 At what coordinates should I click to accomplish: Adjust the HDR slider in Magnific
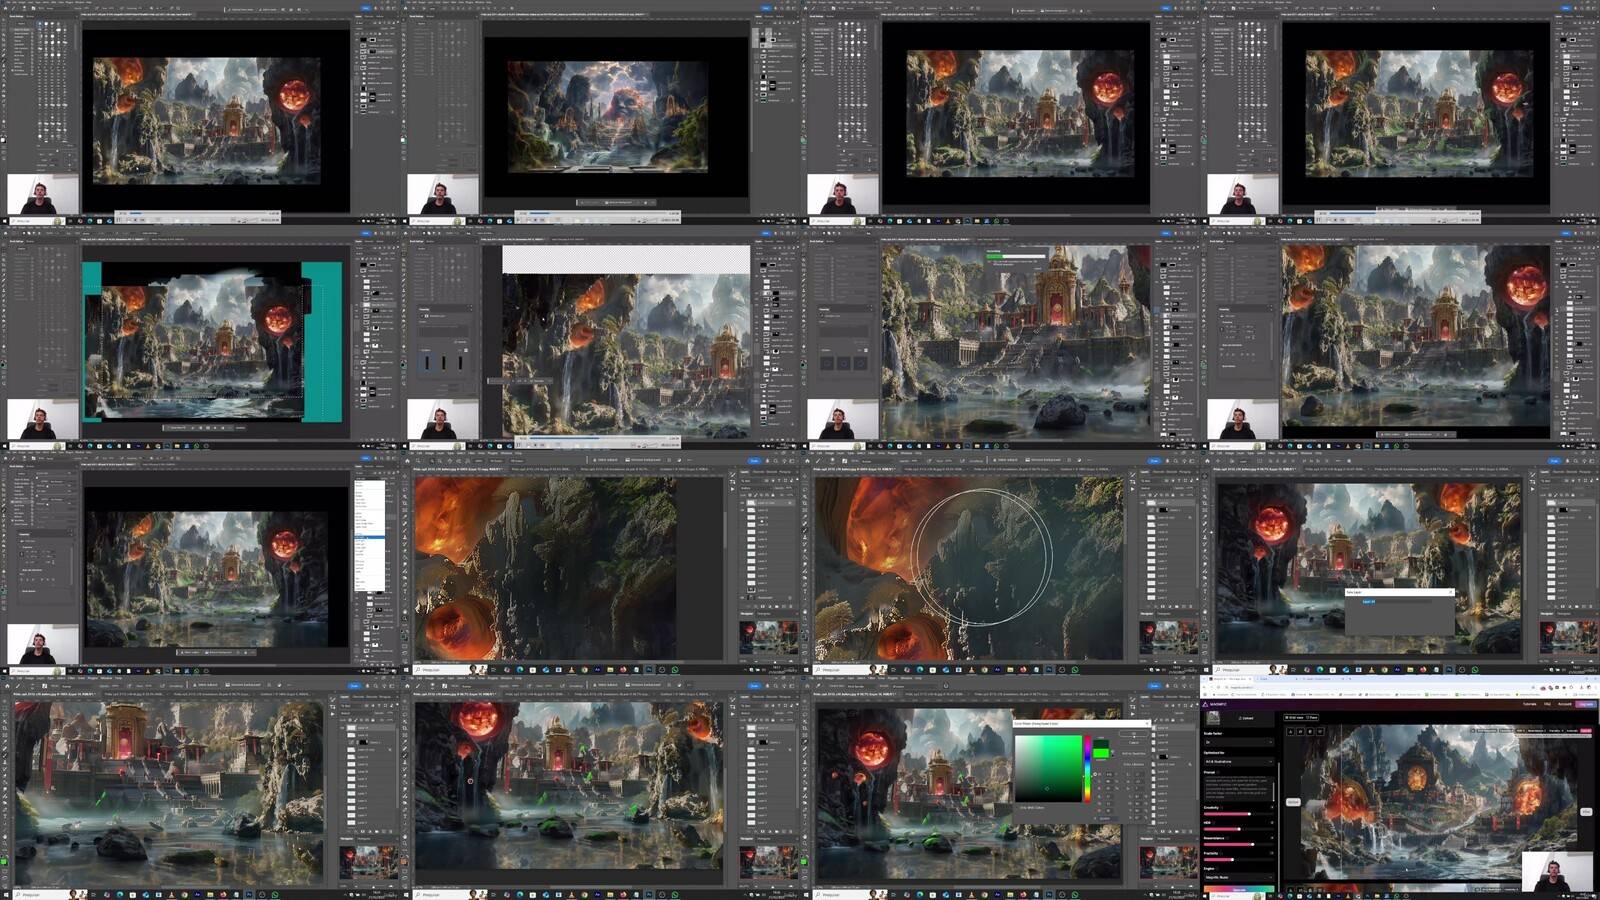[1239, 829]
